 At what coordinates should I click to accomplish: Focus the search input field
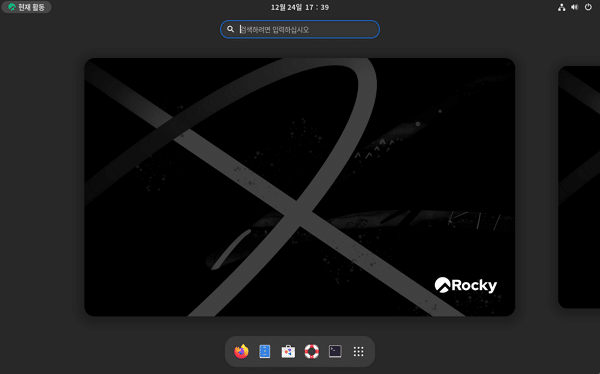[300, 29]
